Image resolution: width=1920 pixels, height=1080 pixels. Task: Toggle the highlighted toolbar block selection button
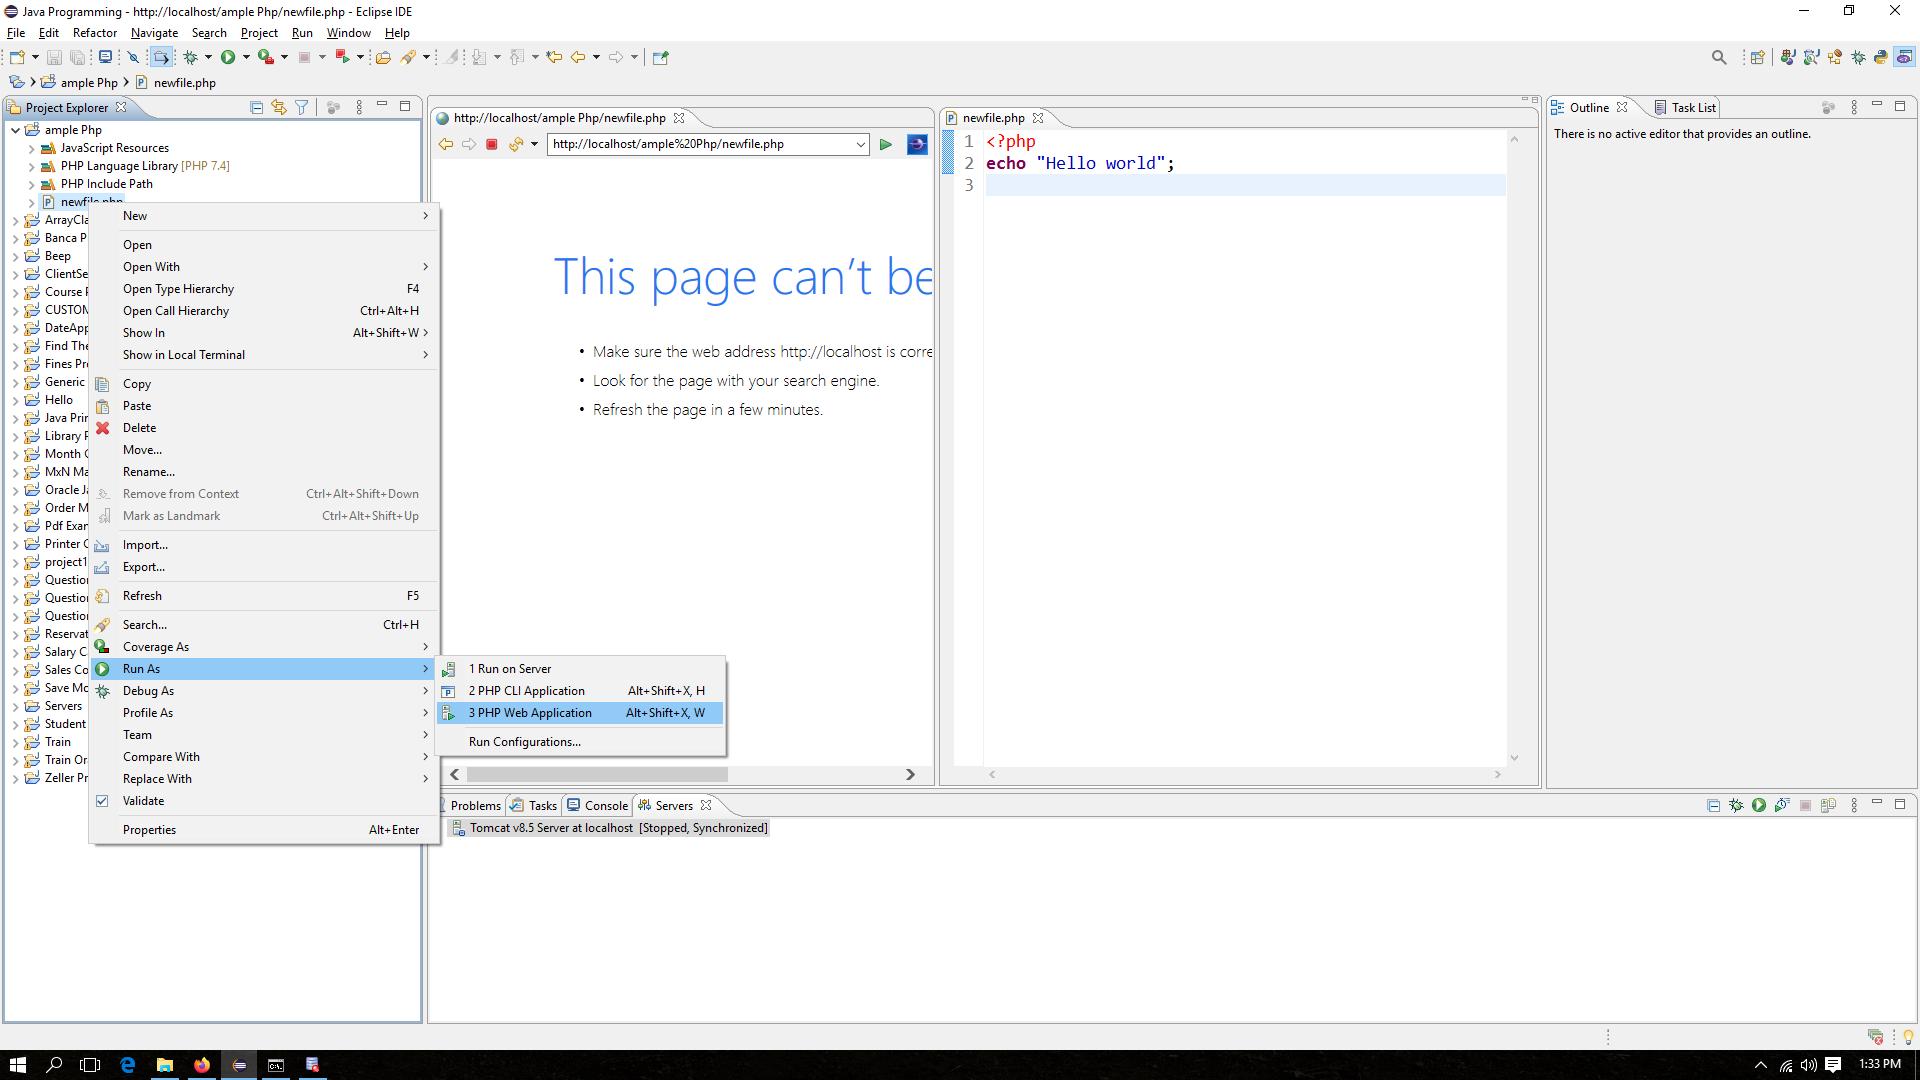pos(161,57)
